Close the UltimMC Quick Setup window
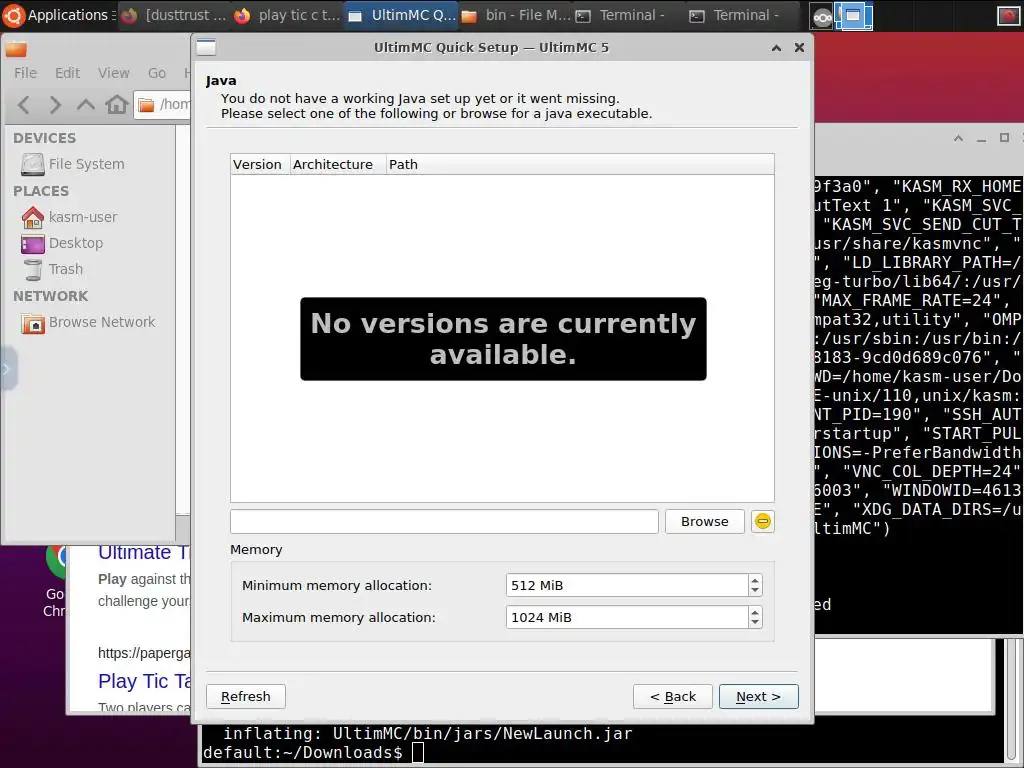1024x768 pixels. click(x=799, y=48)
